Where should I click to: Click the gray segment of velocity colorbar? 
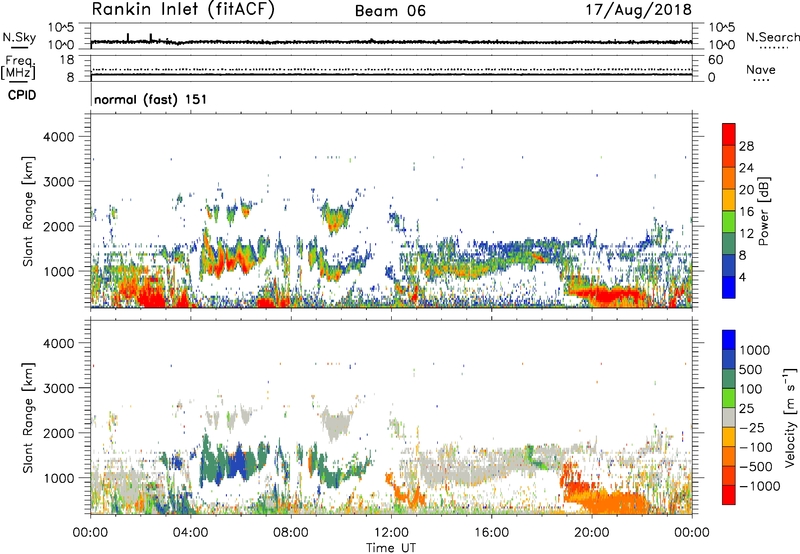729,417
